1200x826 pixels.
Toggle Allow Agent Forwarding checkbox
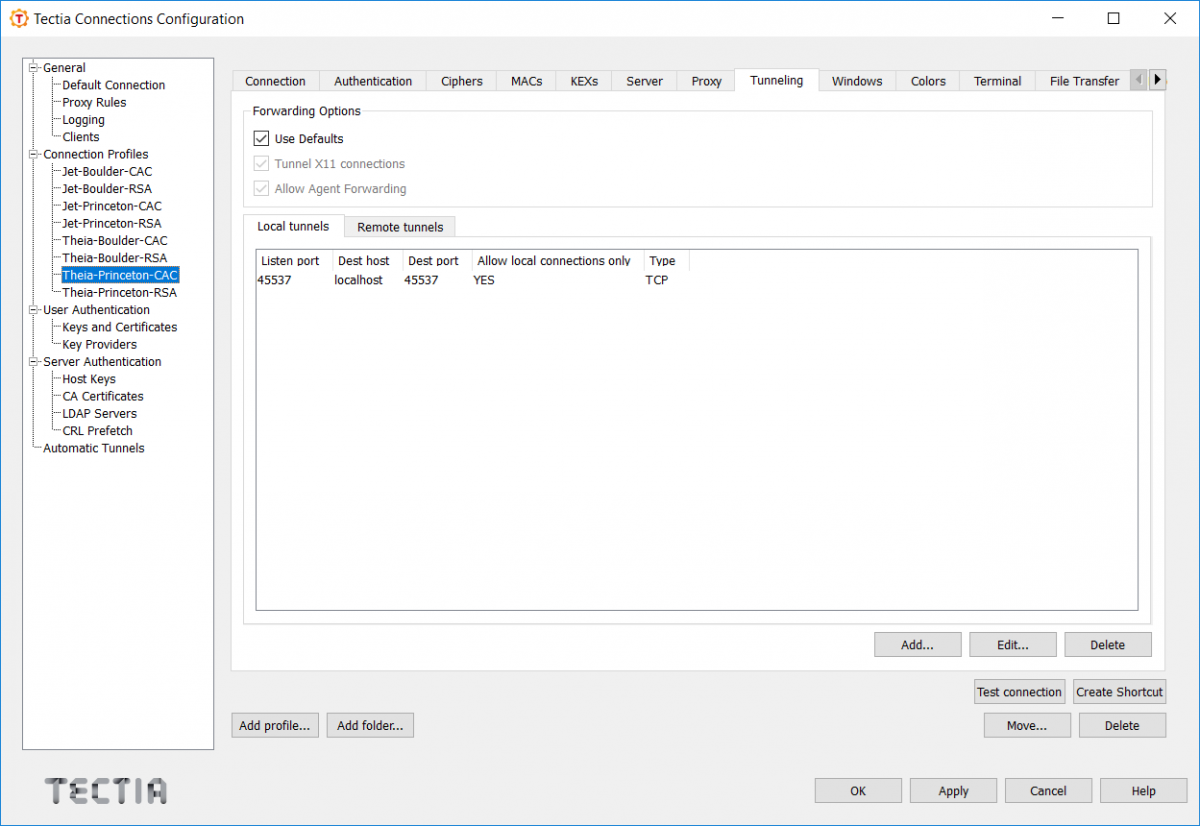tap(262, 189)
